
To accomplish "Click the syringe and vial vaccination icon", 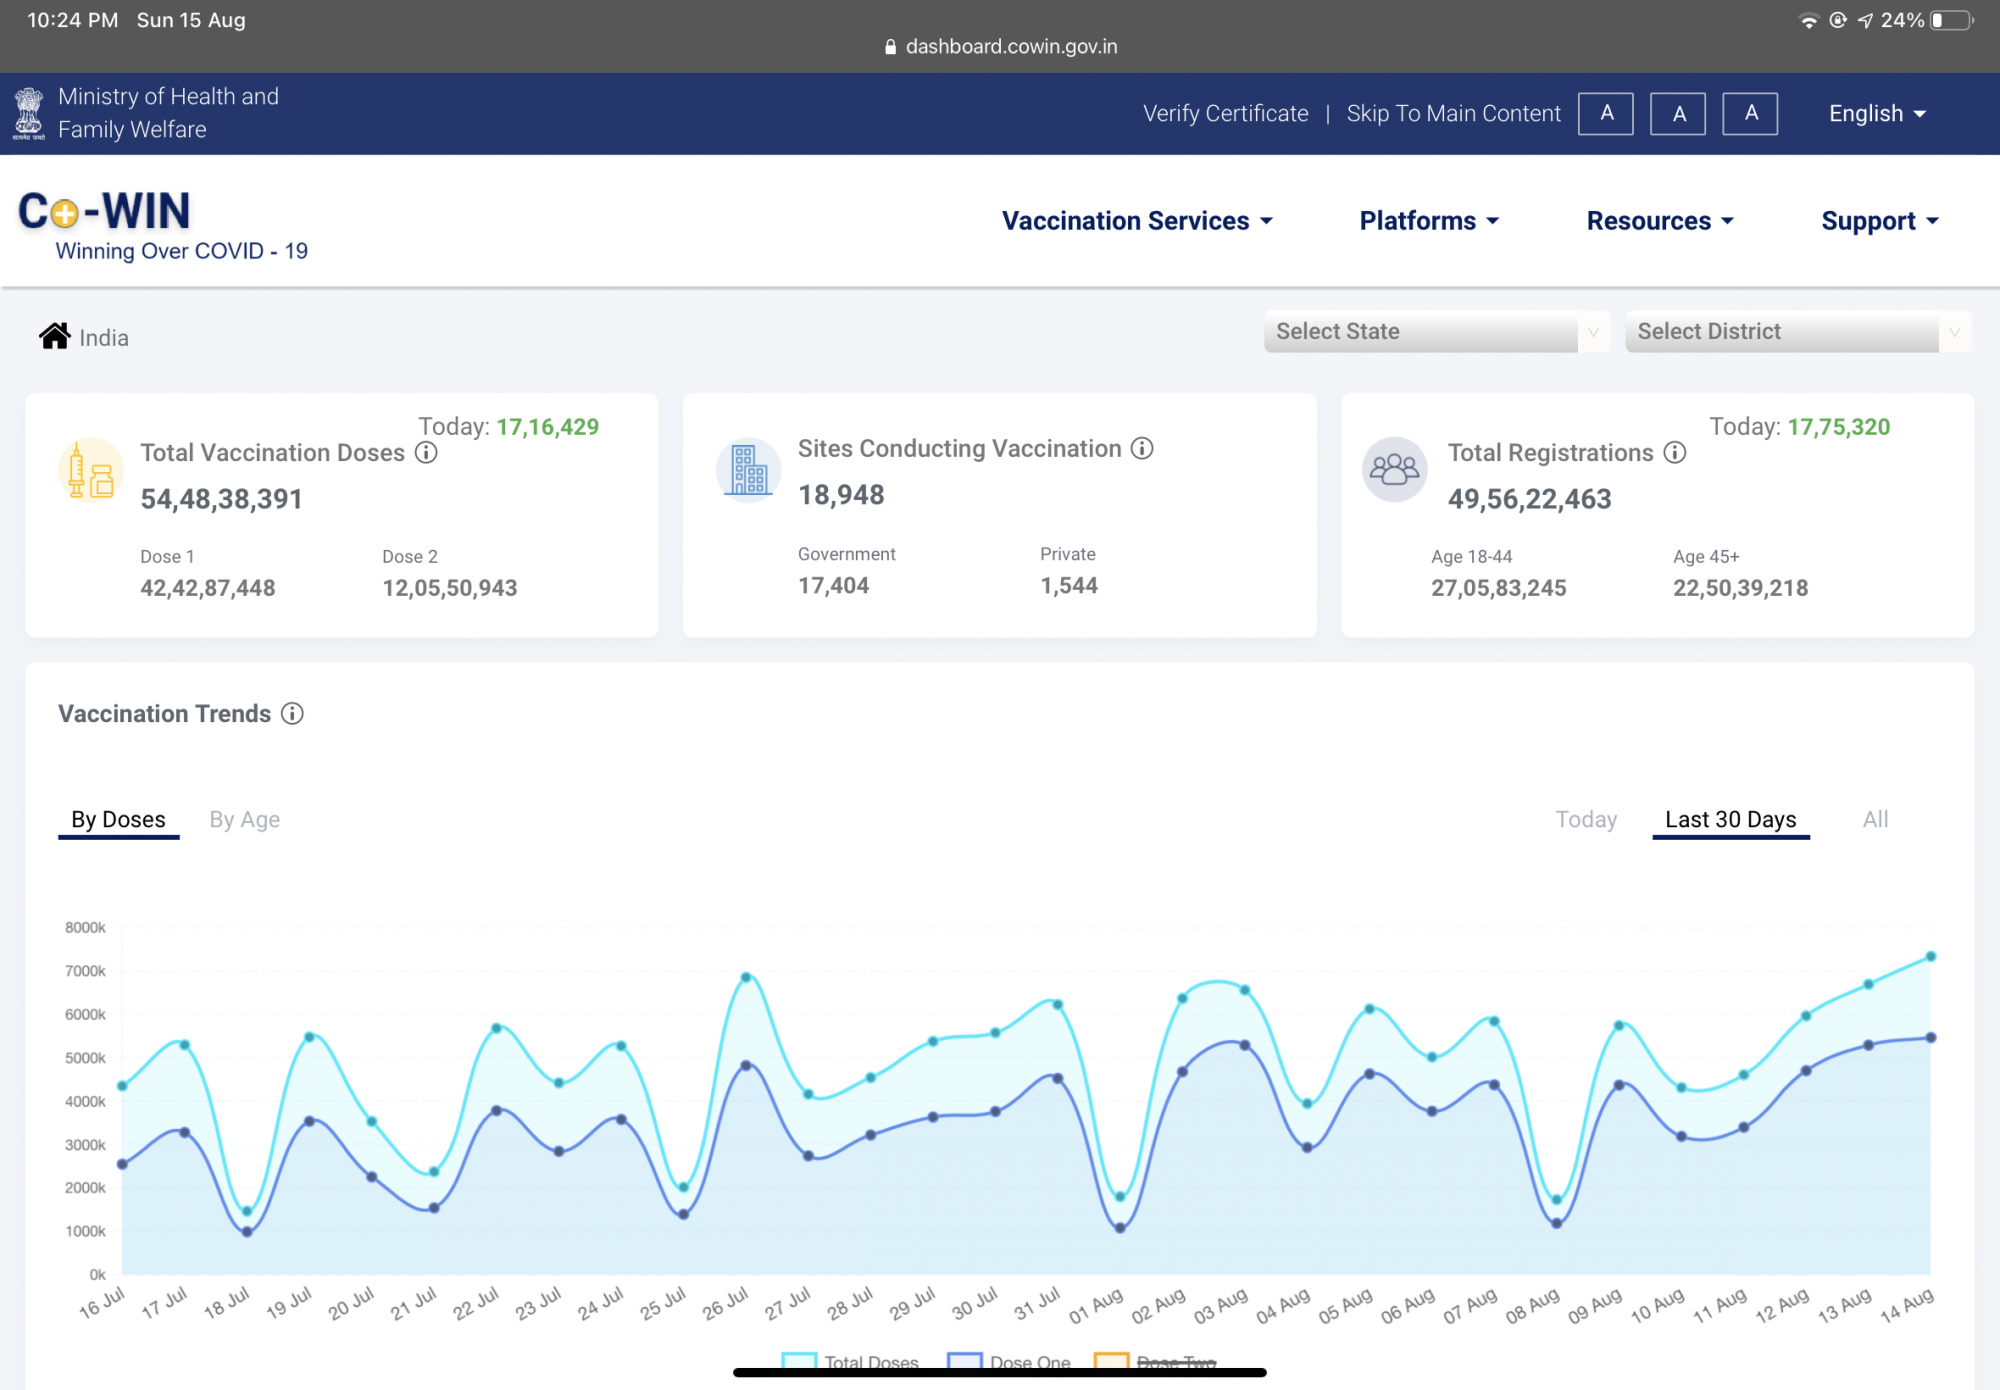I will point(90,470).
